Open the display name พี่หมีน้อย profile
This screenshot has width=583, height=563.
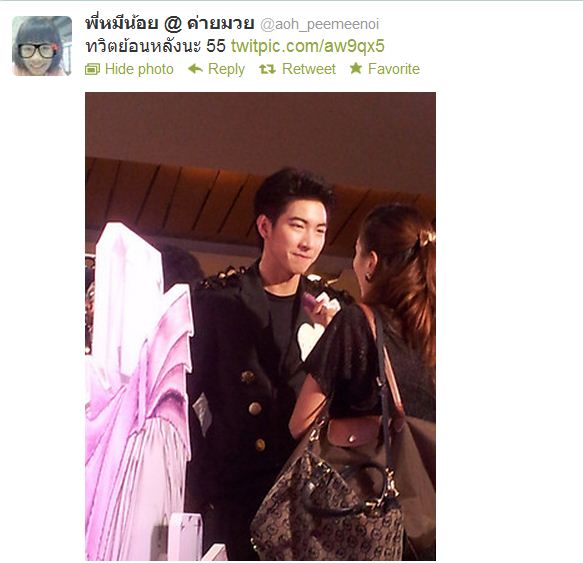pos(122,23)
